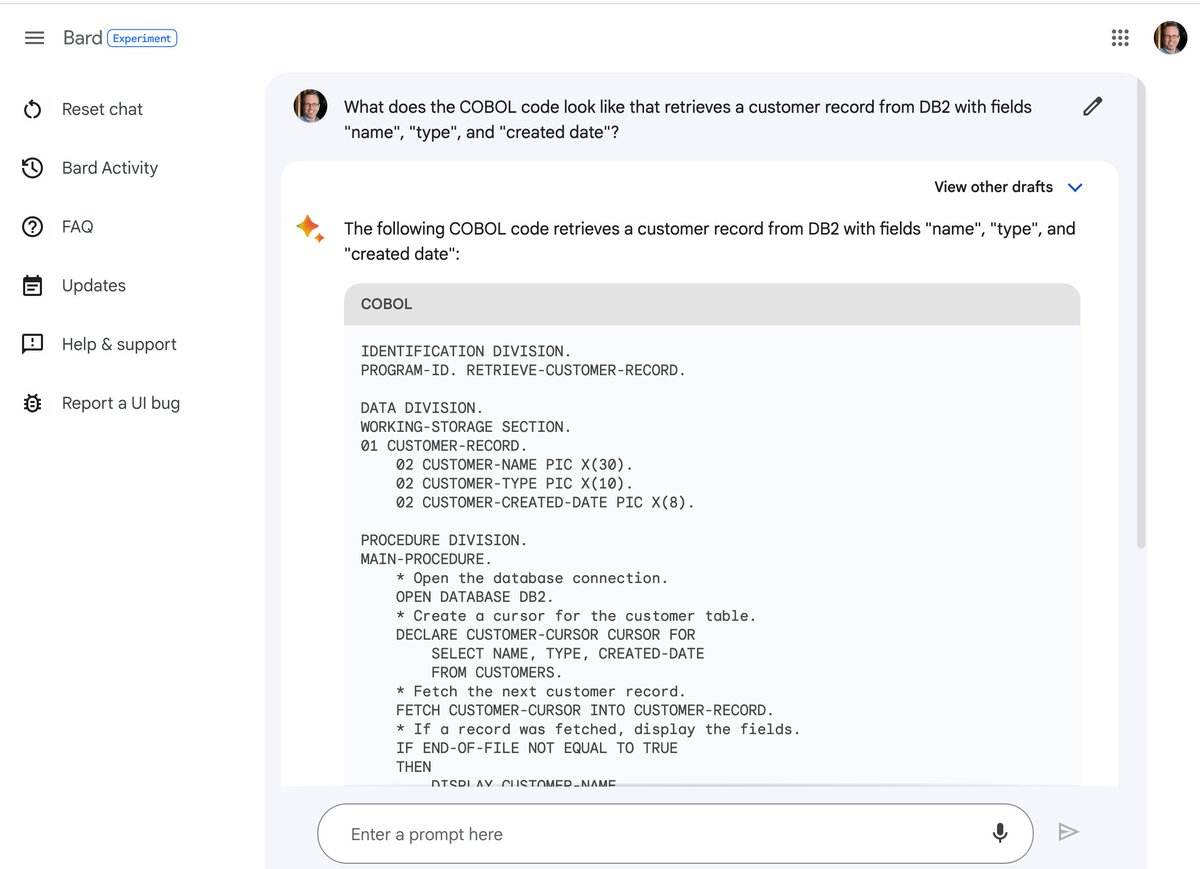Viewport: 1200px width, 869px height.
Task: Click the Experiment label next to Bard
Action: [142, 38]
